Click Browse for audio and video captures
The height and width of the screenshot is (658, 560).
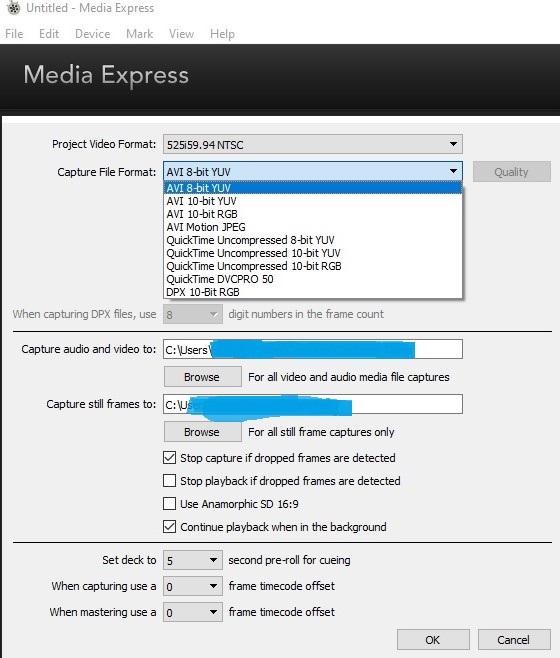[x=202, y=377]
